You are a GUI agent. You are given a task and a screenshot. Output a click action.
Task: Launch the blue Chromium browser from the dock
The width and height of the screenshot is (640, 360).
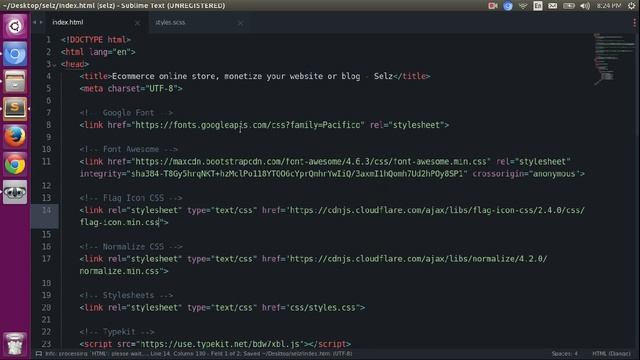tap(15, 53)
